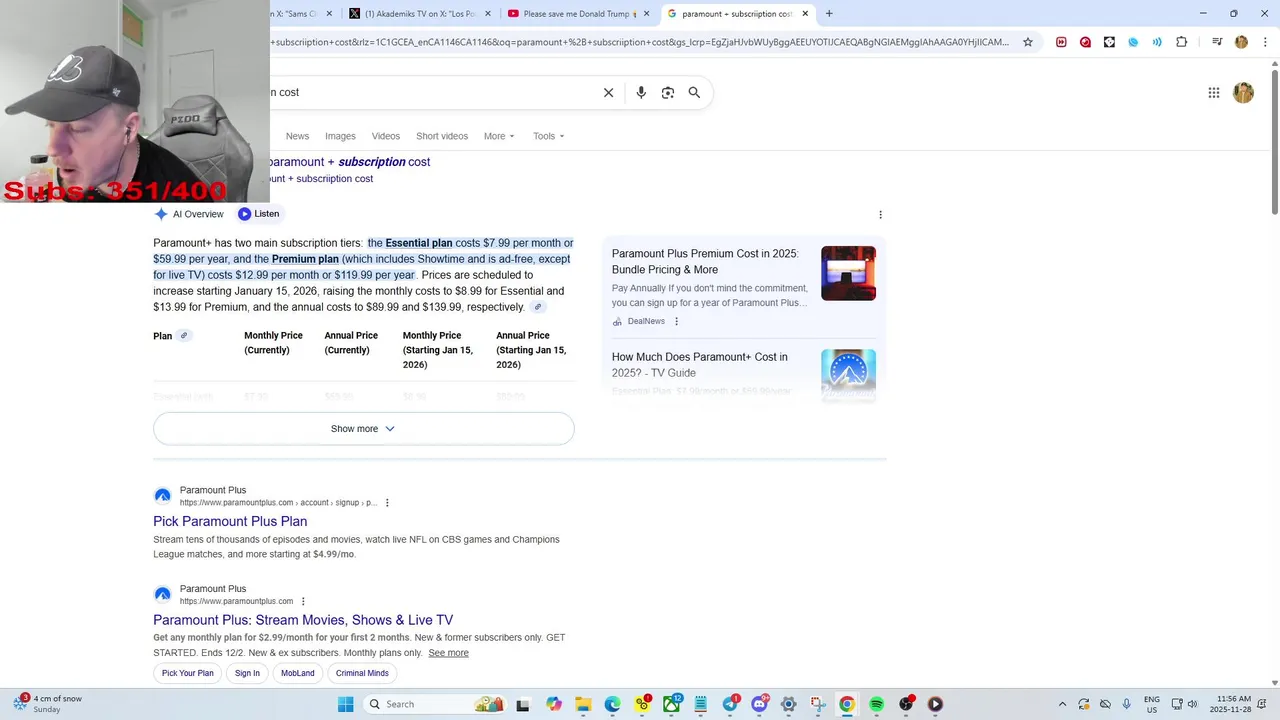The height and width of the screenshot is (720, 1280).
Task: Clear the search box with the X icon
Action: coord(608,92)
